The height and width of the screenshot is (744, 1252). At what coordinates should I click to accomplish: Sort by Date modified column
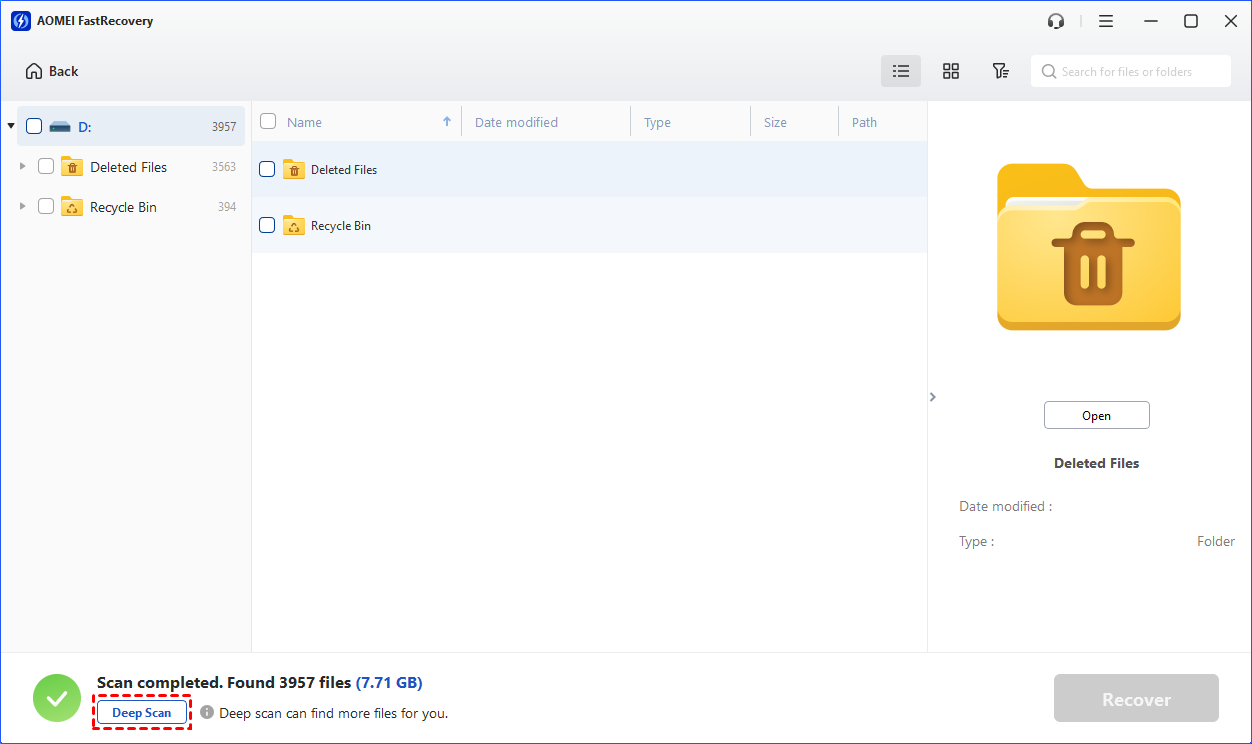pyautogui.click(x=516, y=122)
